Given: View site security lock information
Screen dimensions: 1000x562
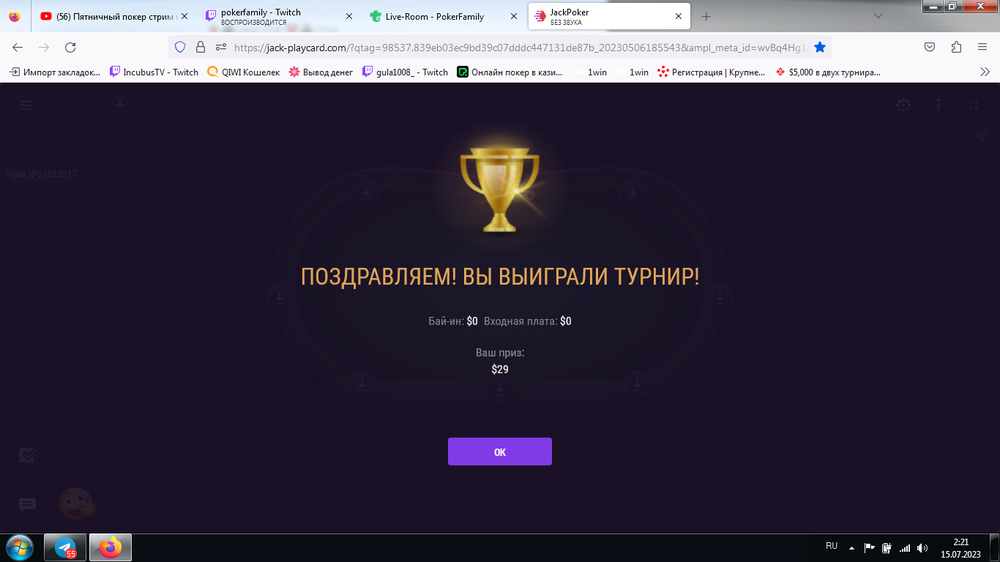Looking at the screenshot, I should click(x=200, y=47).
